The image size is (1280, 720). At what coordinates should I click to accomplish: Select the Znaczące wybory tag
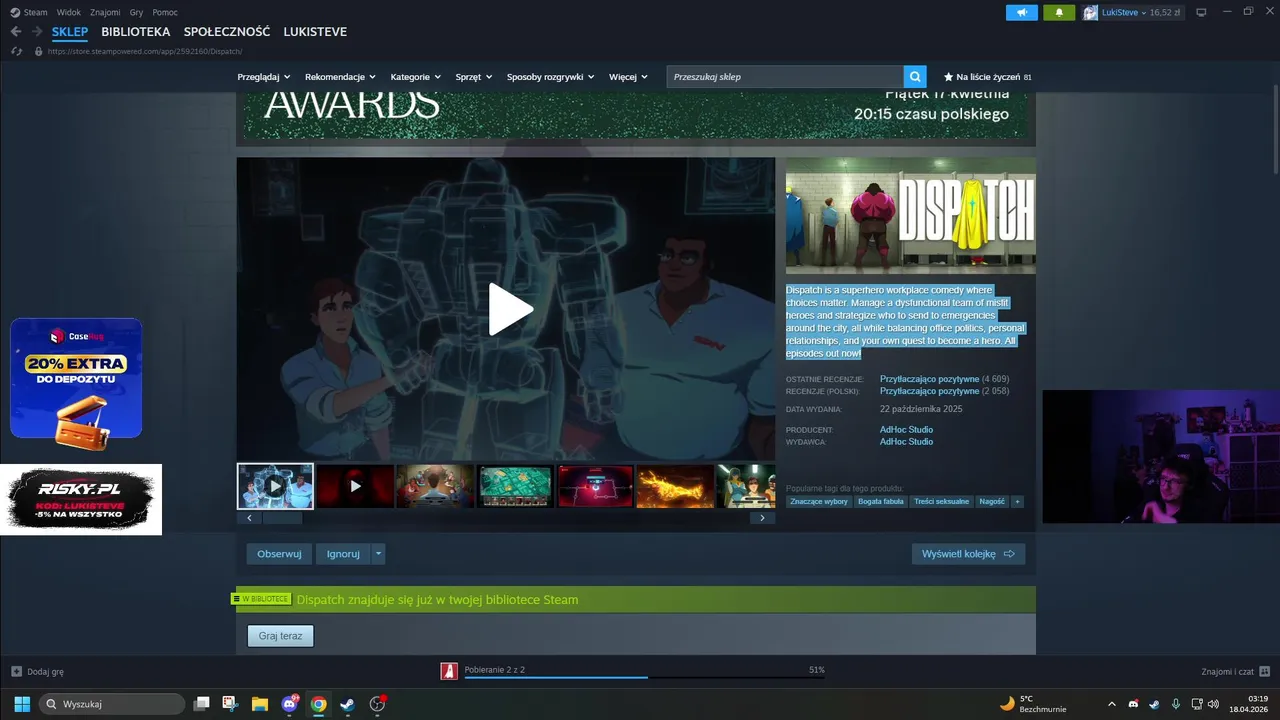coord(819,502)
